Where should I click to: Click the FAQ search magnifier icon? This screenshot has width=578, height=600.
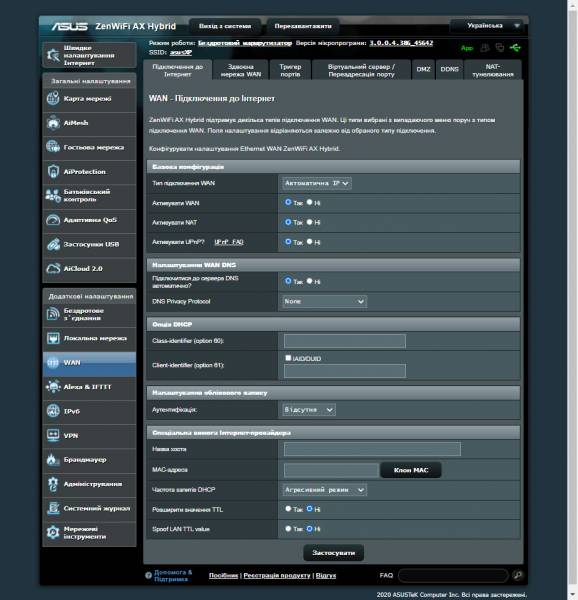point(518,575)
